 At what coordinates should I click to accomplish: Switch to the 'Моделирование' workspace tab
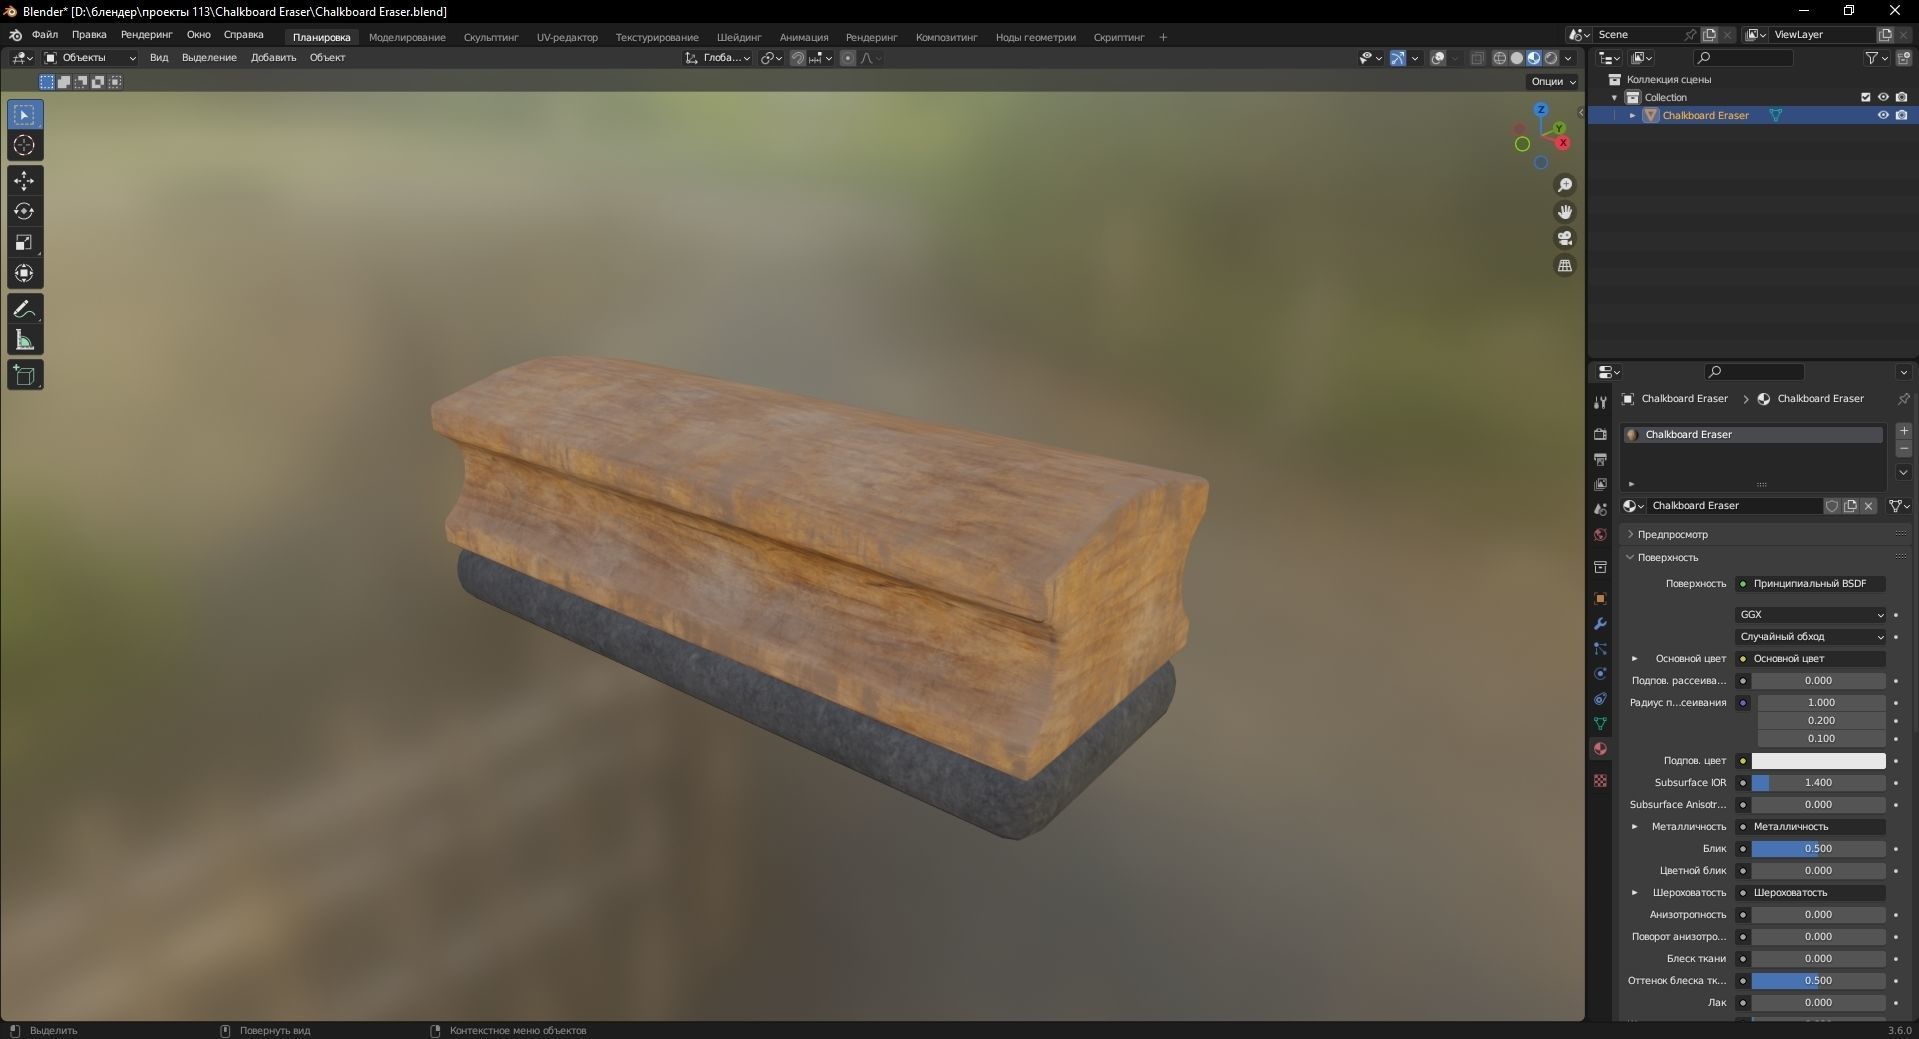pyautogui.click(x=407, y=37)
